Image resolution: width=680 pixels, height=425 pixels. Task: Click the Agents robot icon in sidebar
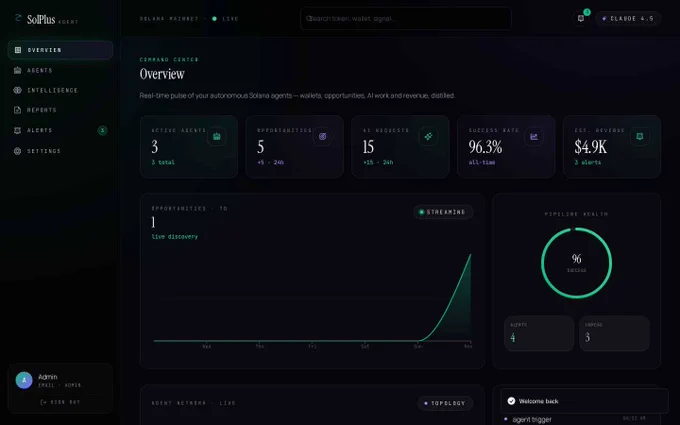(x=17, y=70)
